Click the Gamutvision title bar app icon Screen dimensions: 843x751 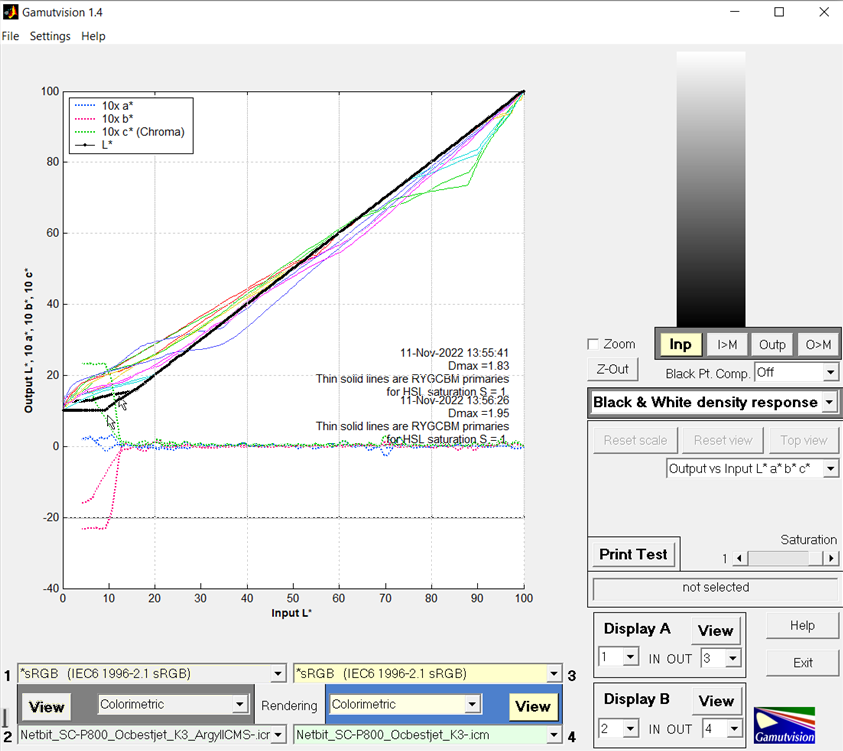pyautogui.click(x=11, y=12)
